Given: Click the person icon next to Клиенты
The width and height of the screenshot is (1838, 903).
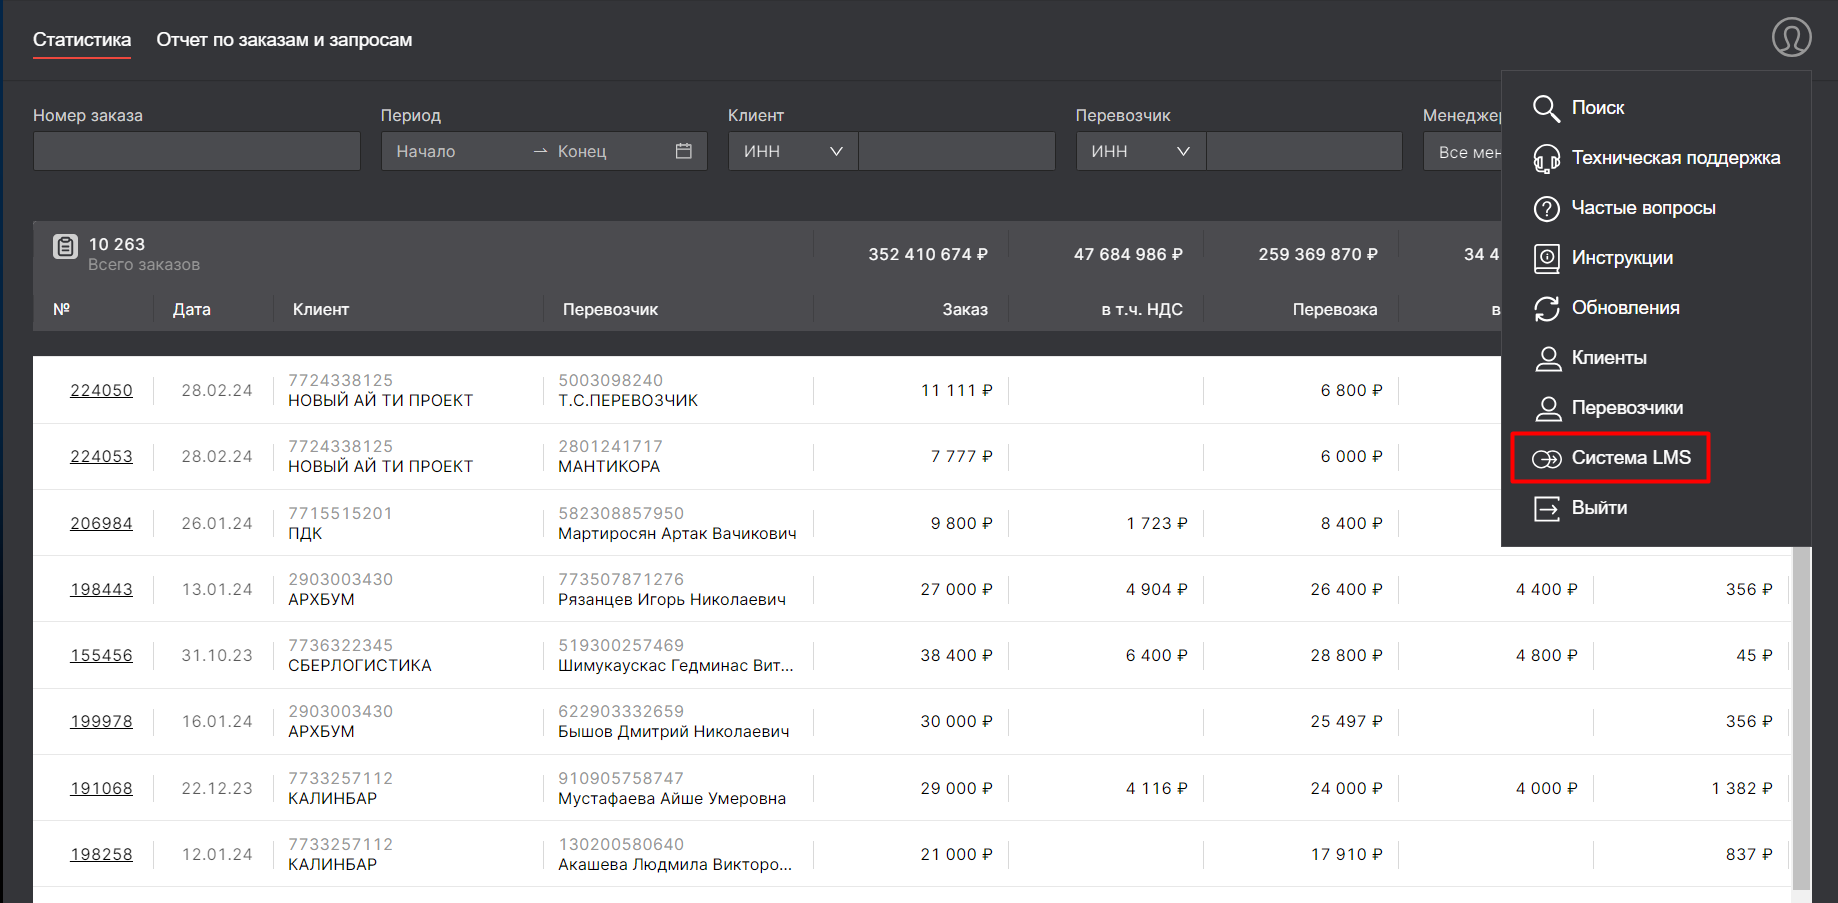Looking at the screenshot, I should click(1548, 358).
